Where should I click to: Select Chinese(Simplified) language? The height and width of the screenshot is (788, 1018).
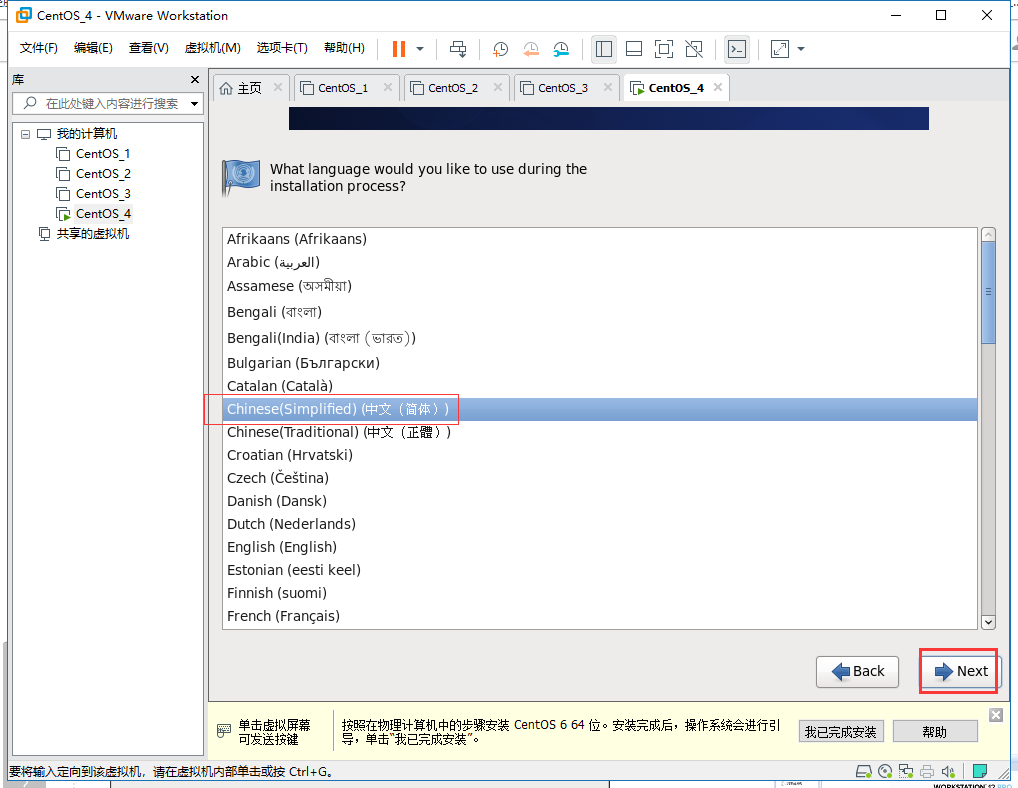(x=599, y=409)
